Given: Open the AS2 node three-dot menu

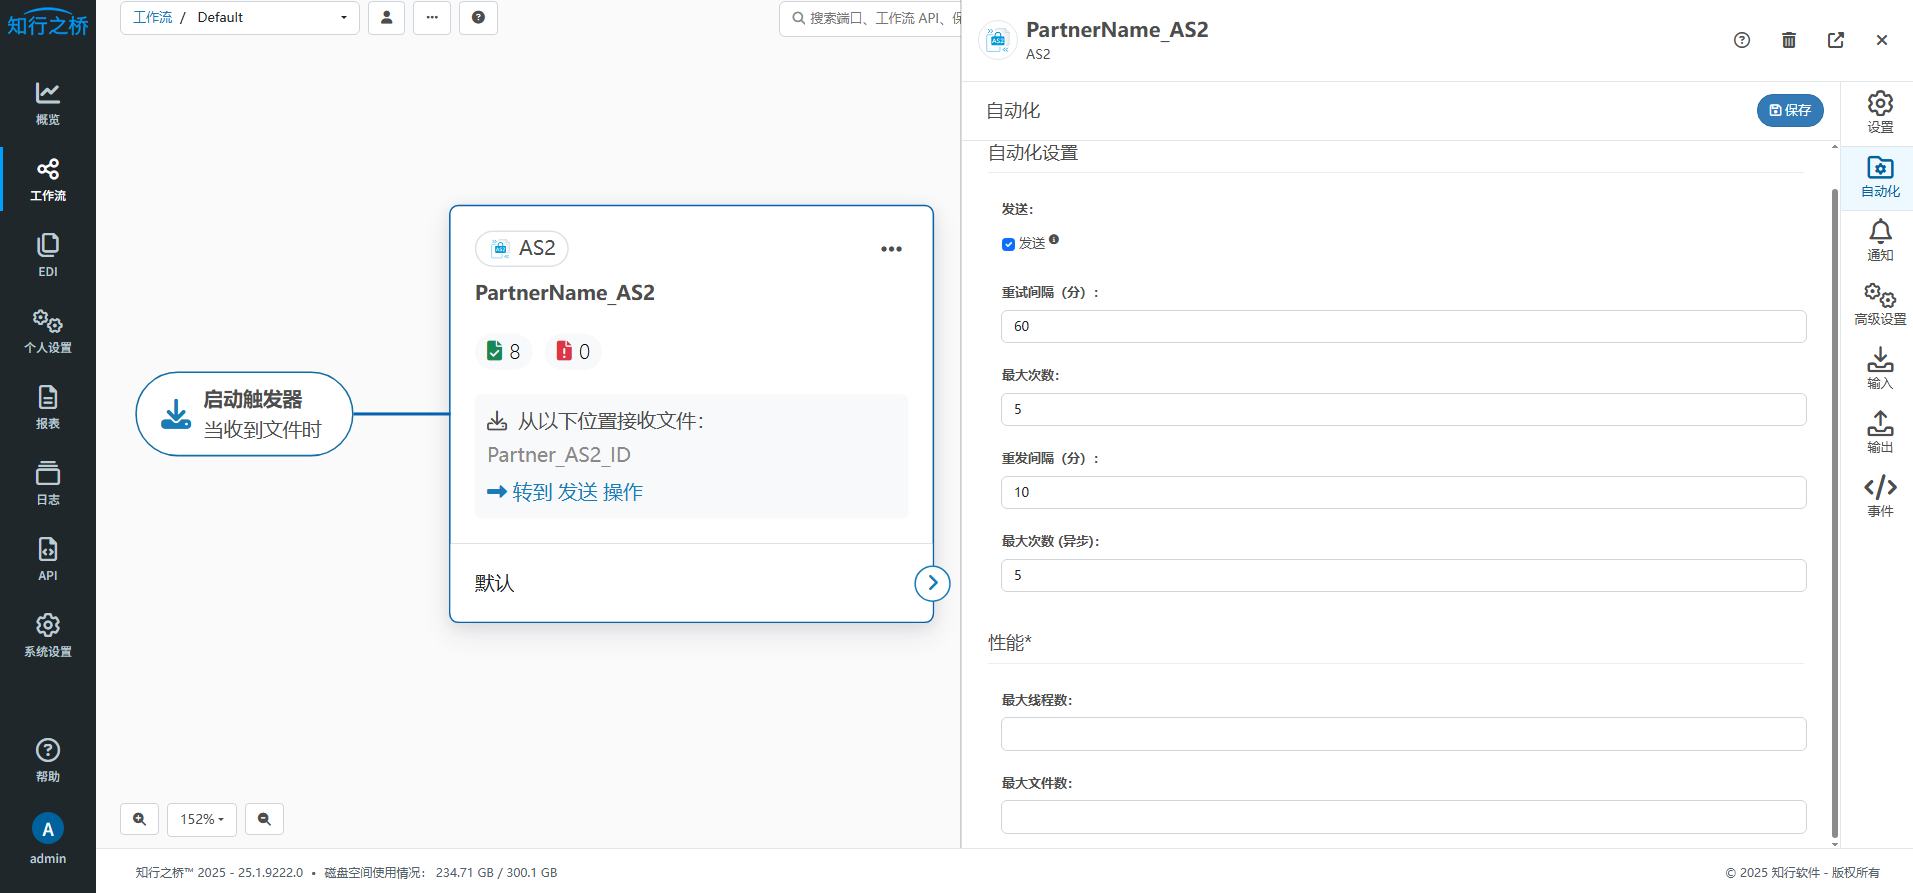Looking at the screenshot, I should pyautogui.click(x=891, y=249).
